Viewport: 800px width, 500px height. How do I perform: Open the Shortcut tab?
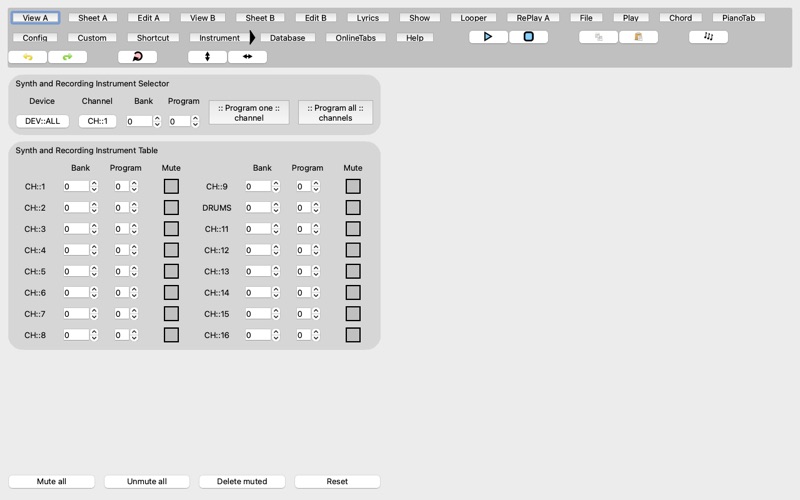[x=153, y=38]
